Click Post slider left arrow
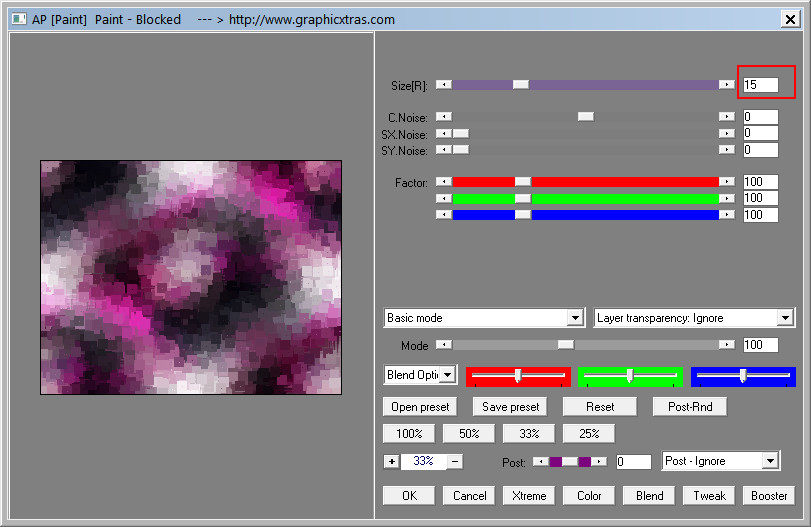 (540, 461)
